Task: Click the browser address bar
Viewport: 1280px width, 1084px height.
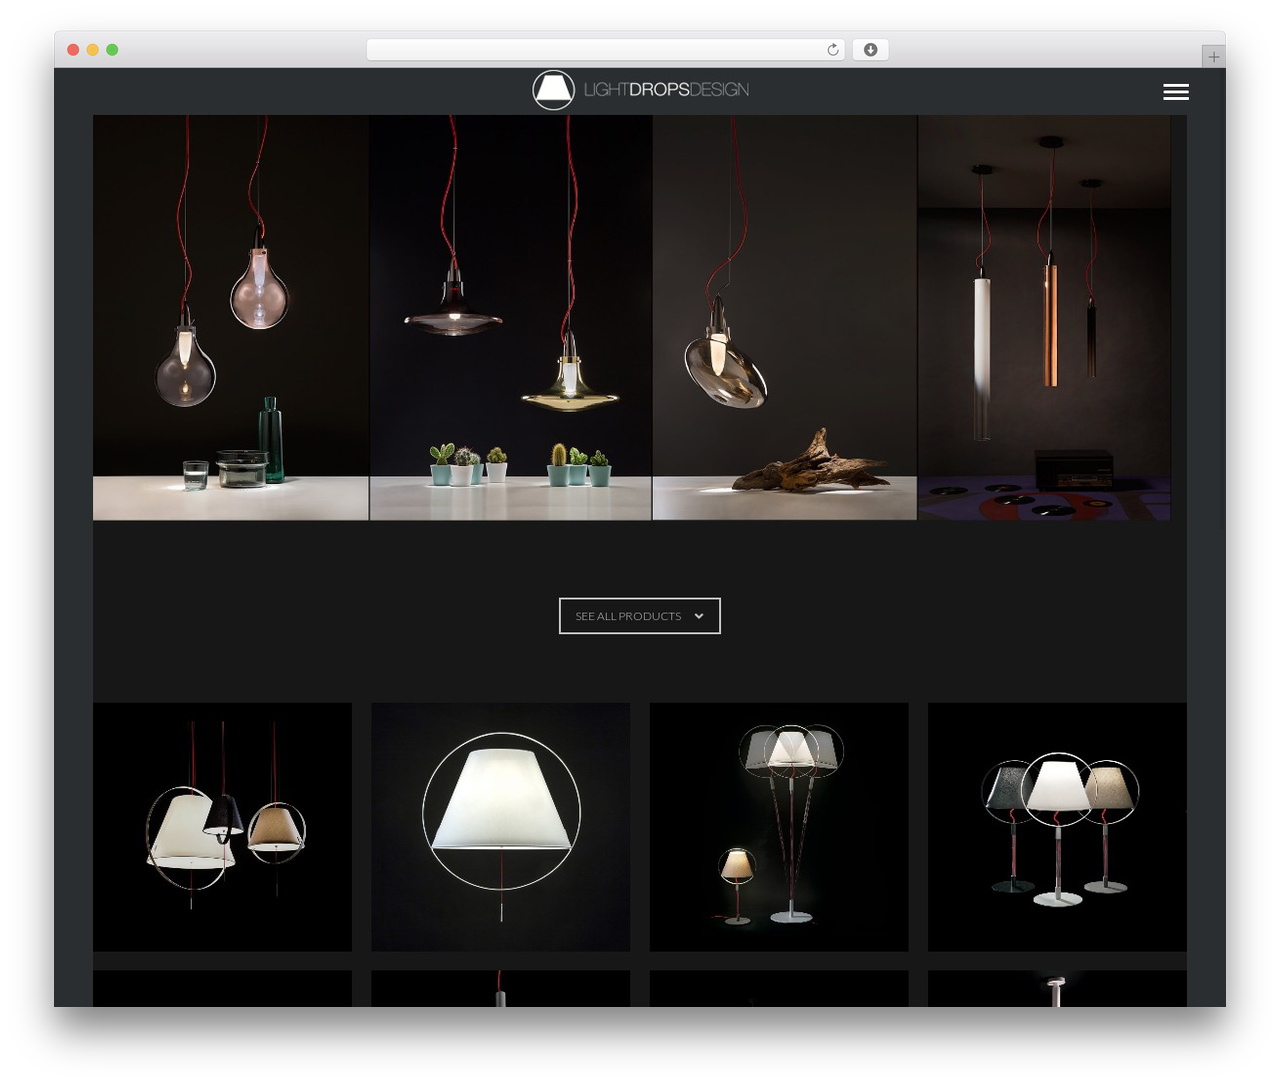Action: coord(605,50)
